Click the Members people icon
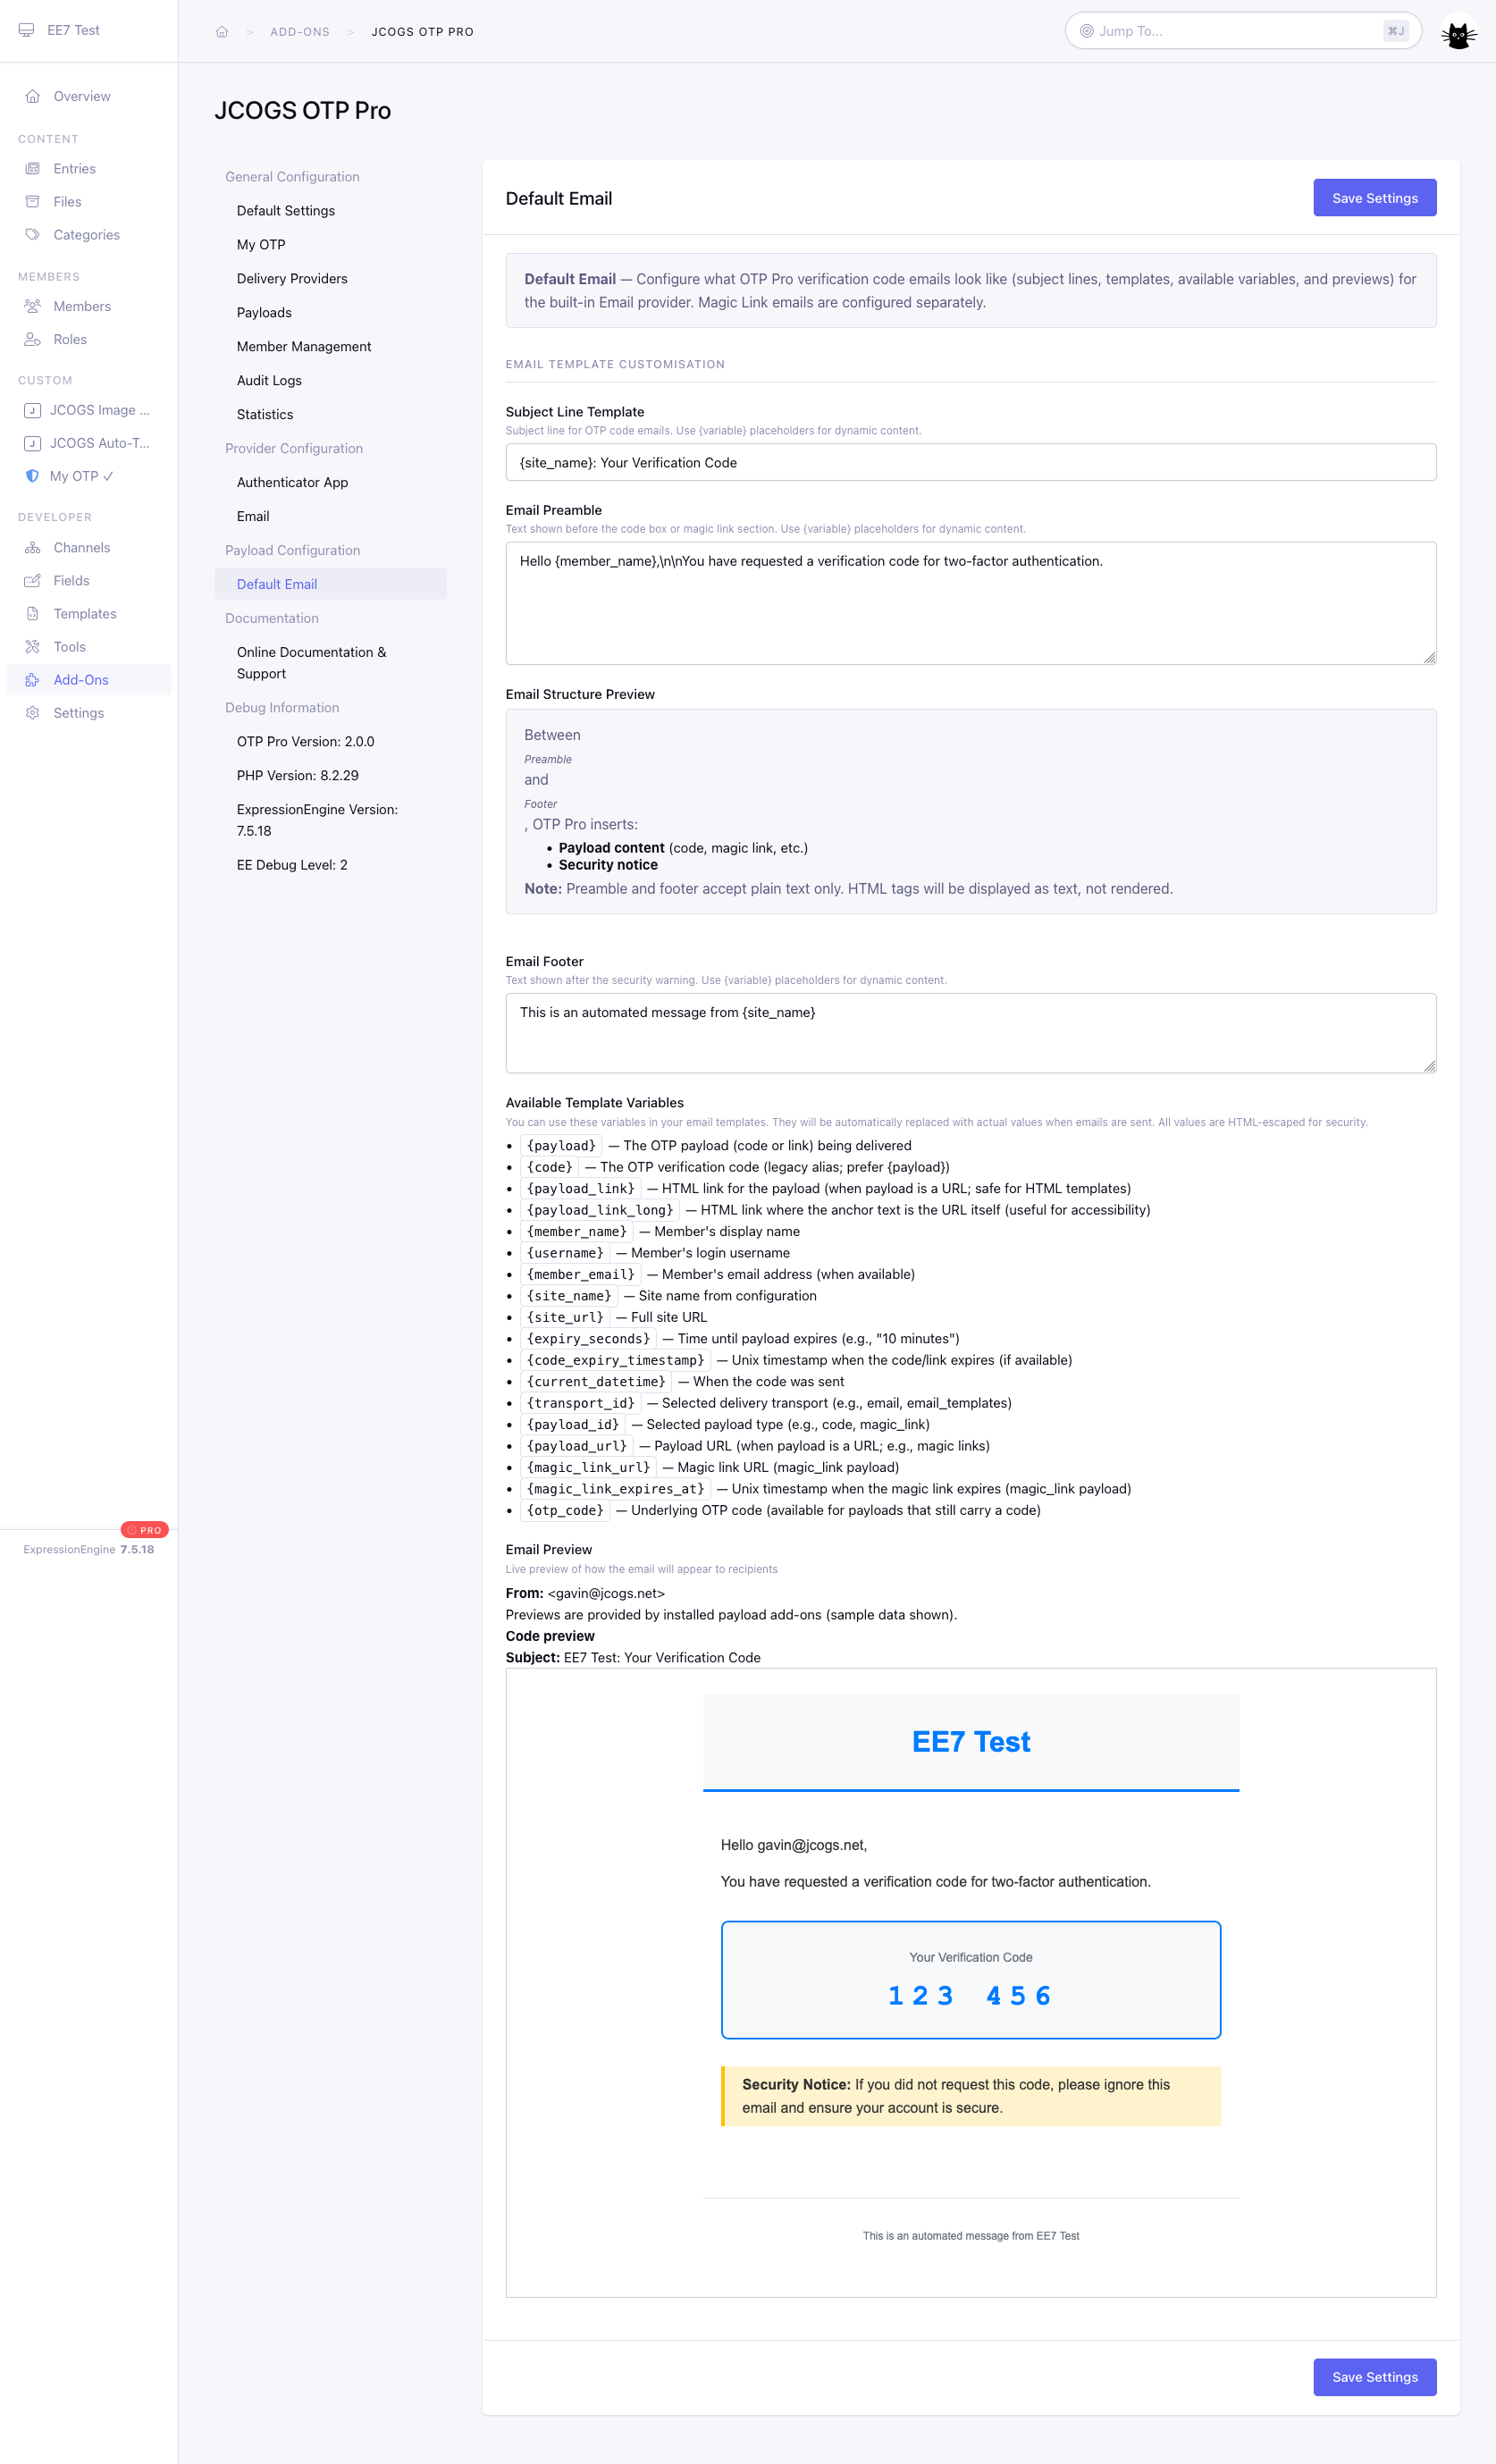1496x2464 pixels. 33,306
